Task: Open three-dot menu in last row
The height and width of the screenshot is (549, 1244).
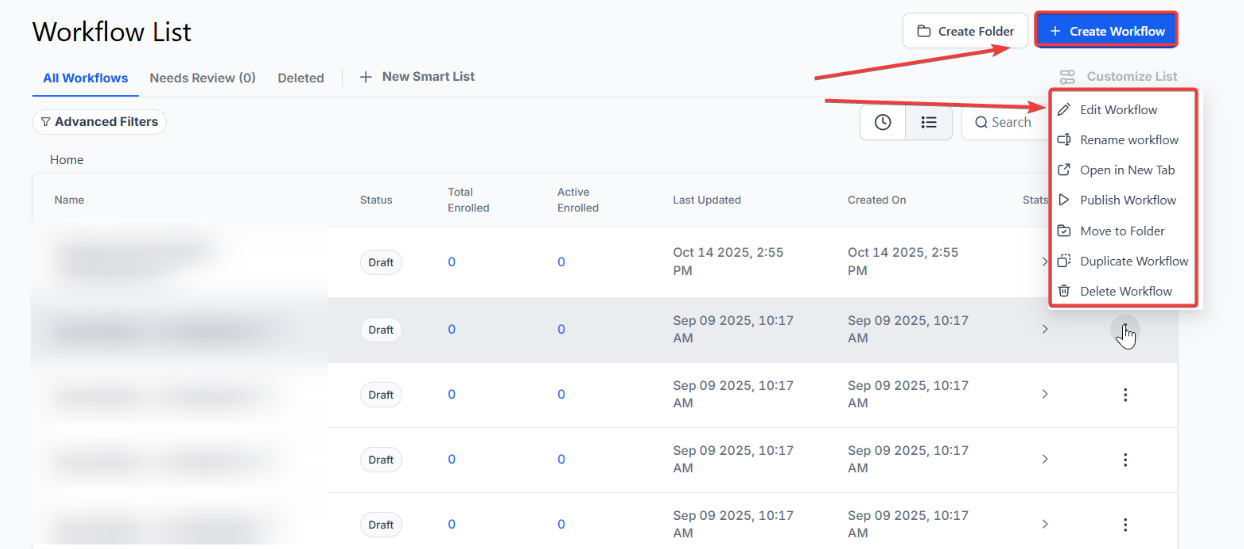Action: pyautogui.click(x=1125, y=525)
